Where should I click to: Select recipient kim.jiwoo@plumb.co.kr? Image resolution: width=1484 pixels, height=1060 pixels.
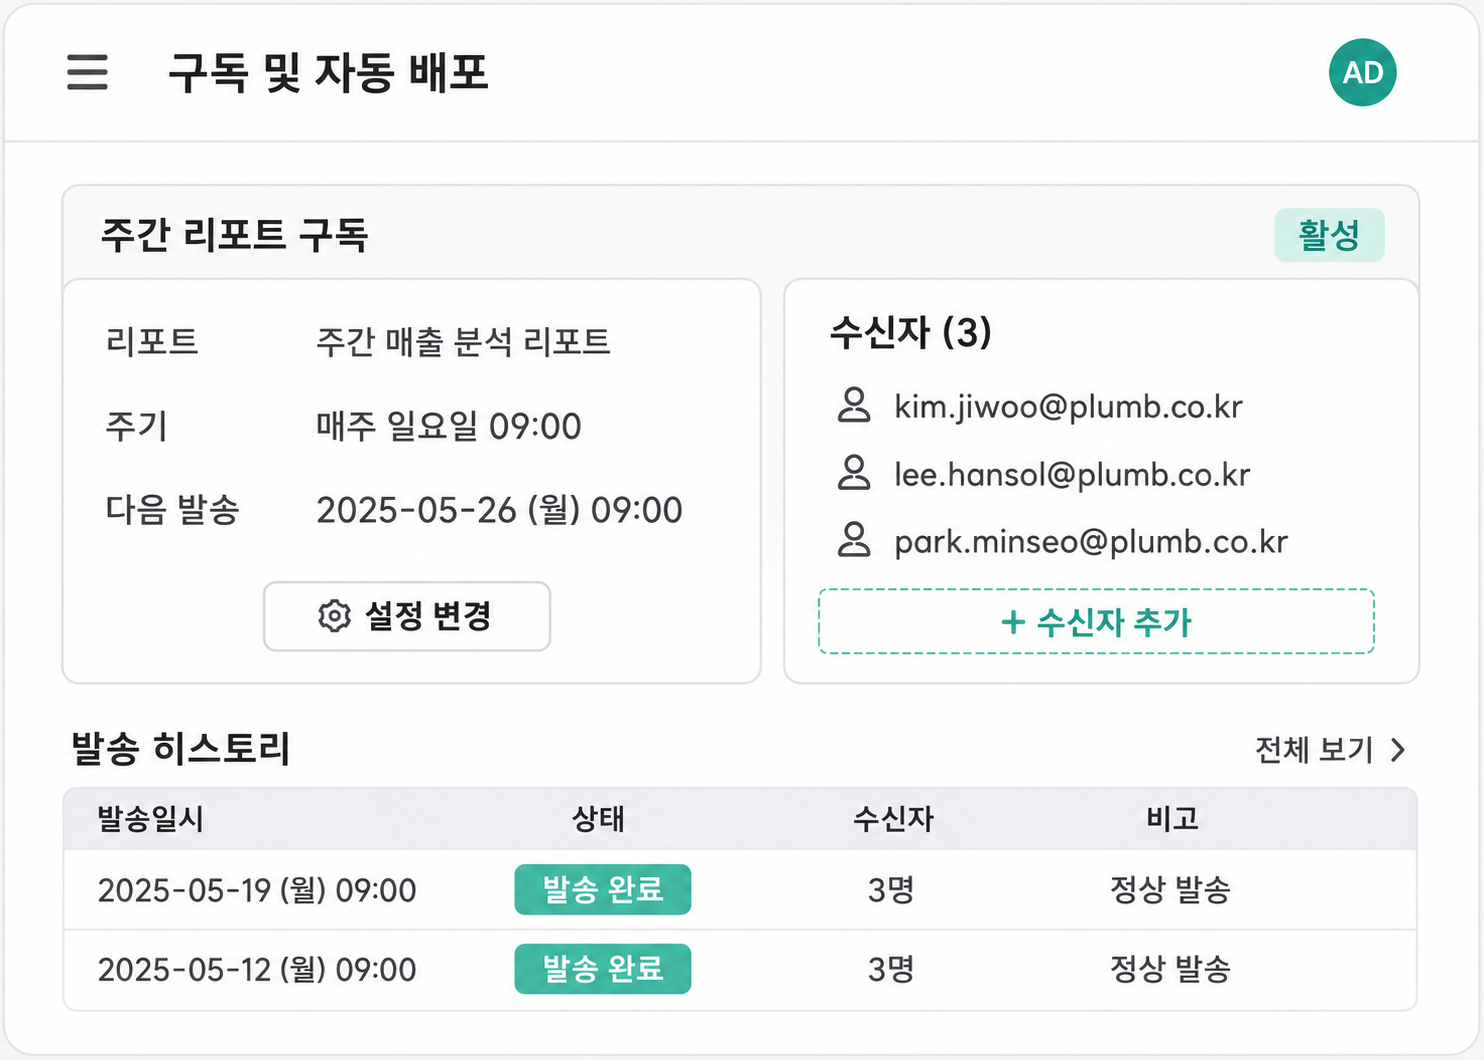pyautogui.click(x=1068, y=407)
